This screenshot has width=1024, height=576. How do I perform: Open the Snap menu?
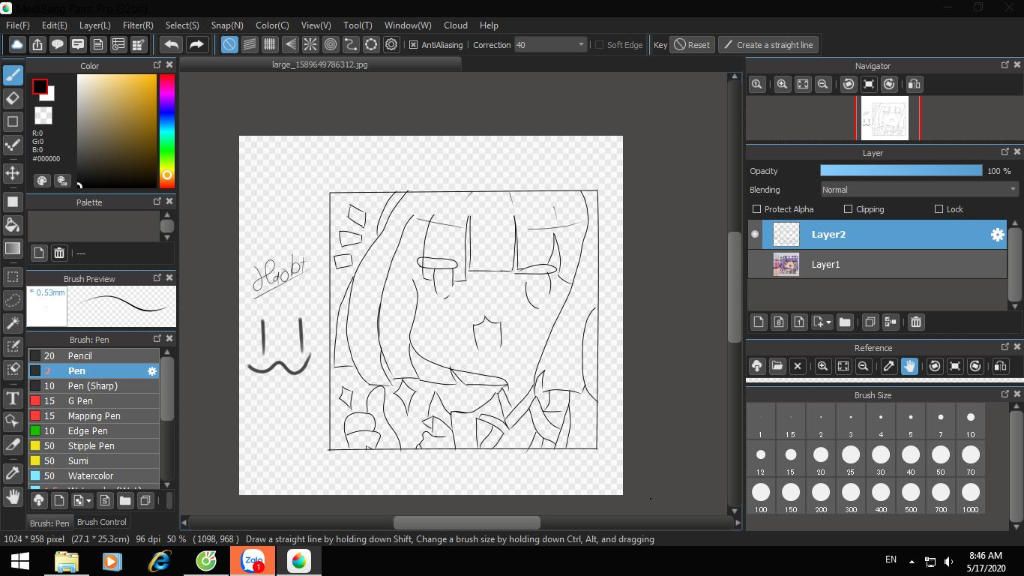coord(227,25)
